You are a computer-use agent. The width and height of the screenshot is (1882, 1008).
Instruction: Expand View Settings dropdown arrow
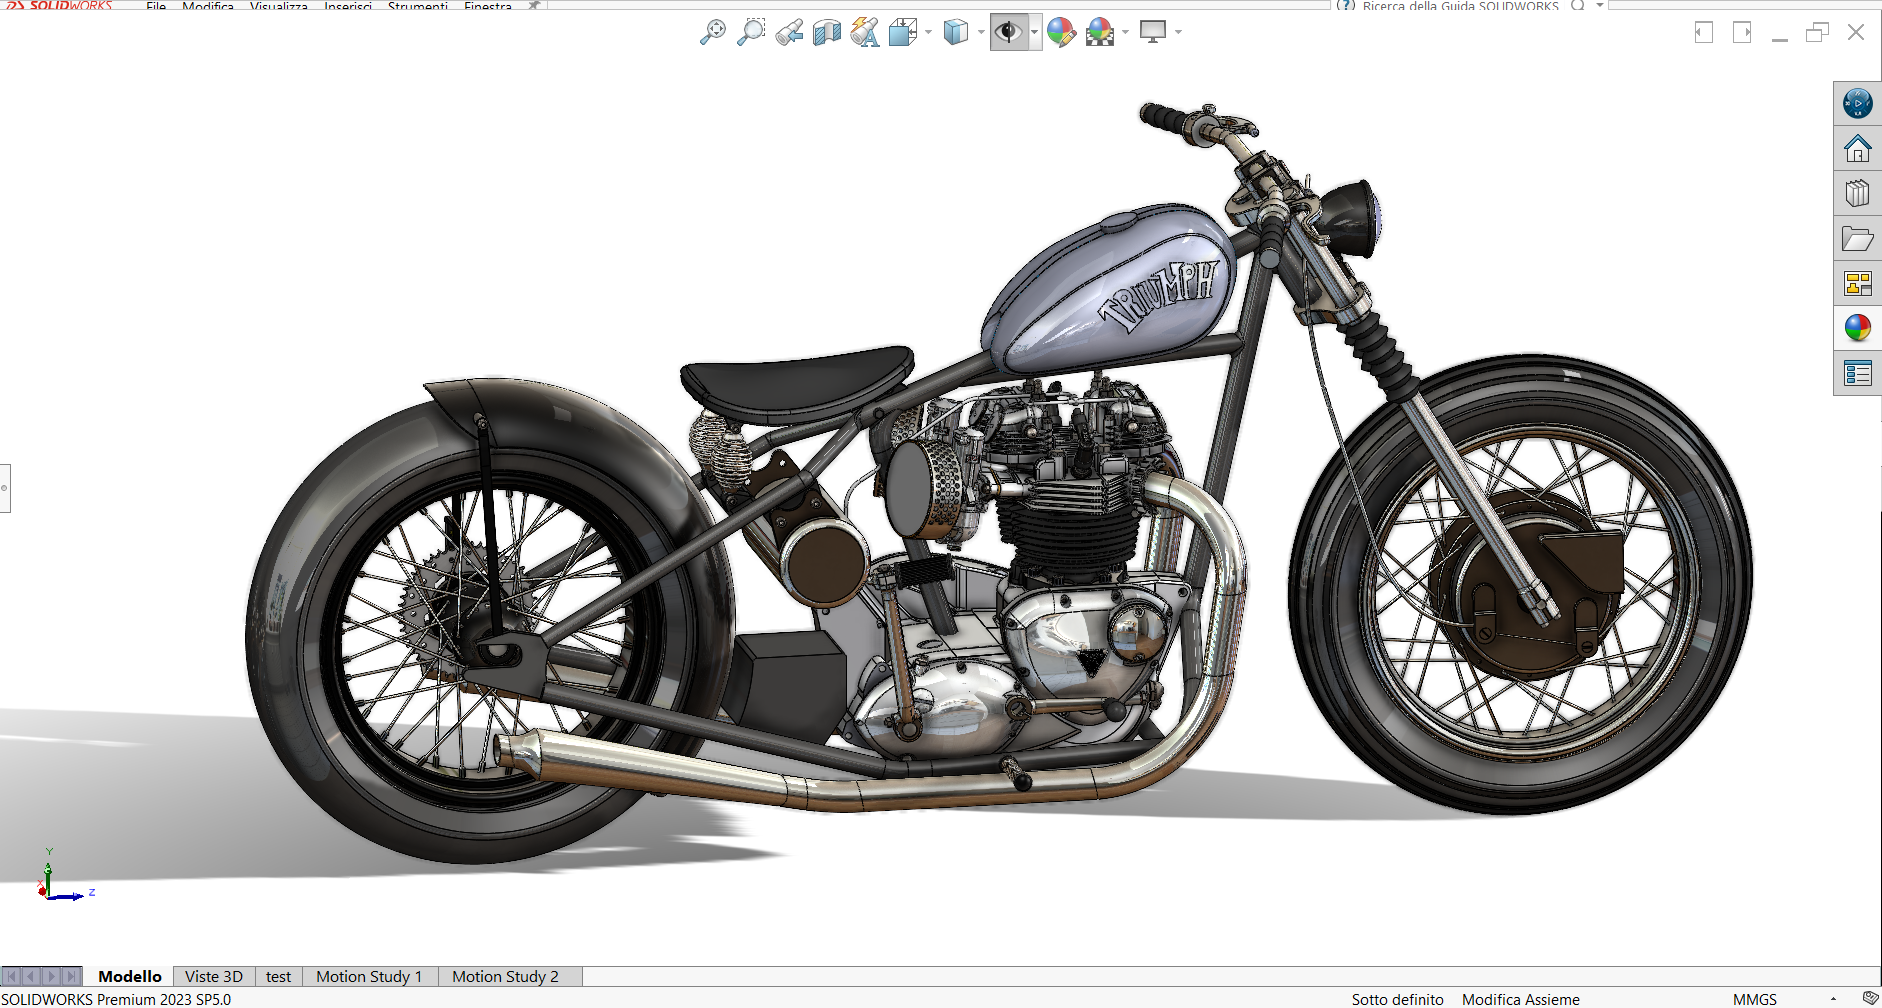tap(1179, 32)
